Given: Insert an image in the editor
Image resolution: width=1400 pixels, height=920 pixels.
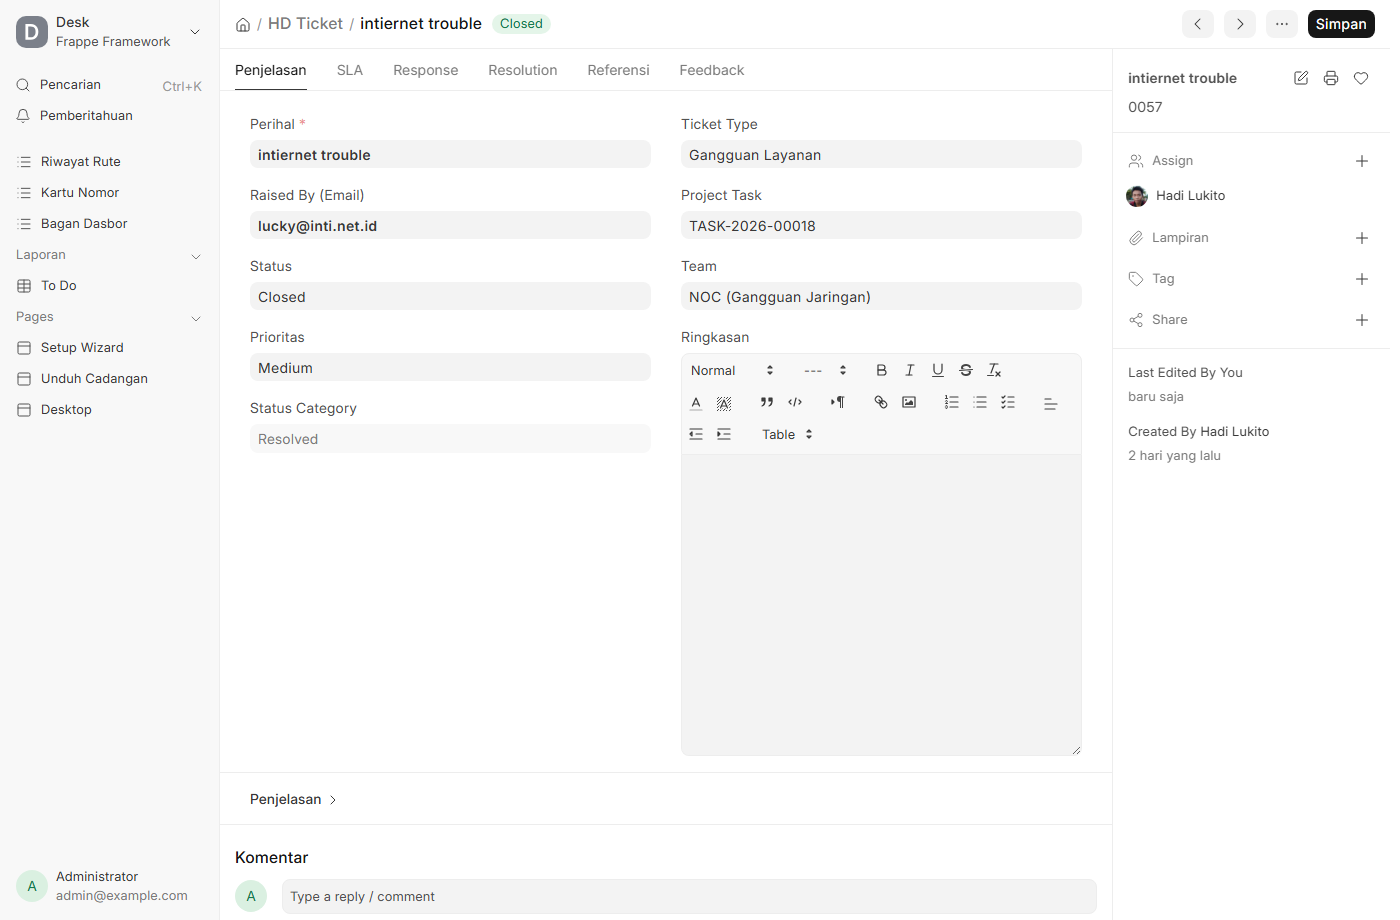Looking at the screenshot, I should point(909,402).
